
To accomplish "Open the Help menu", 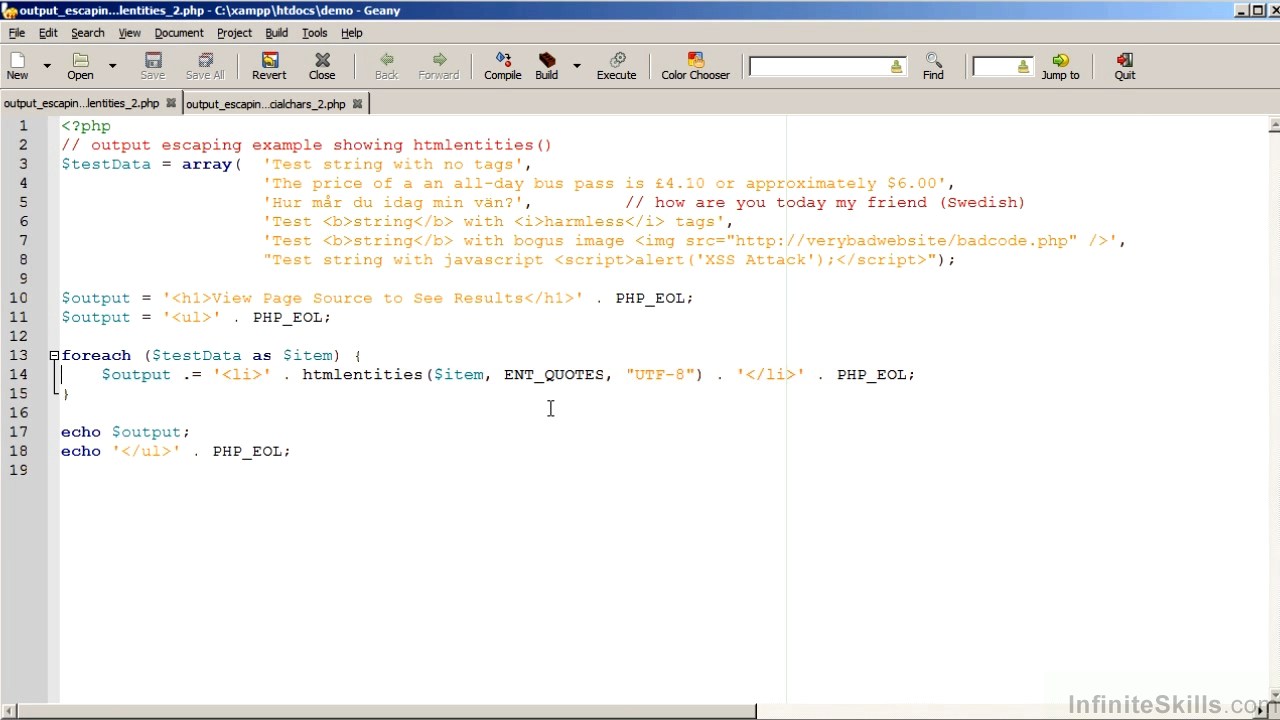I will coord(352,33).
